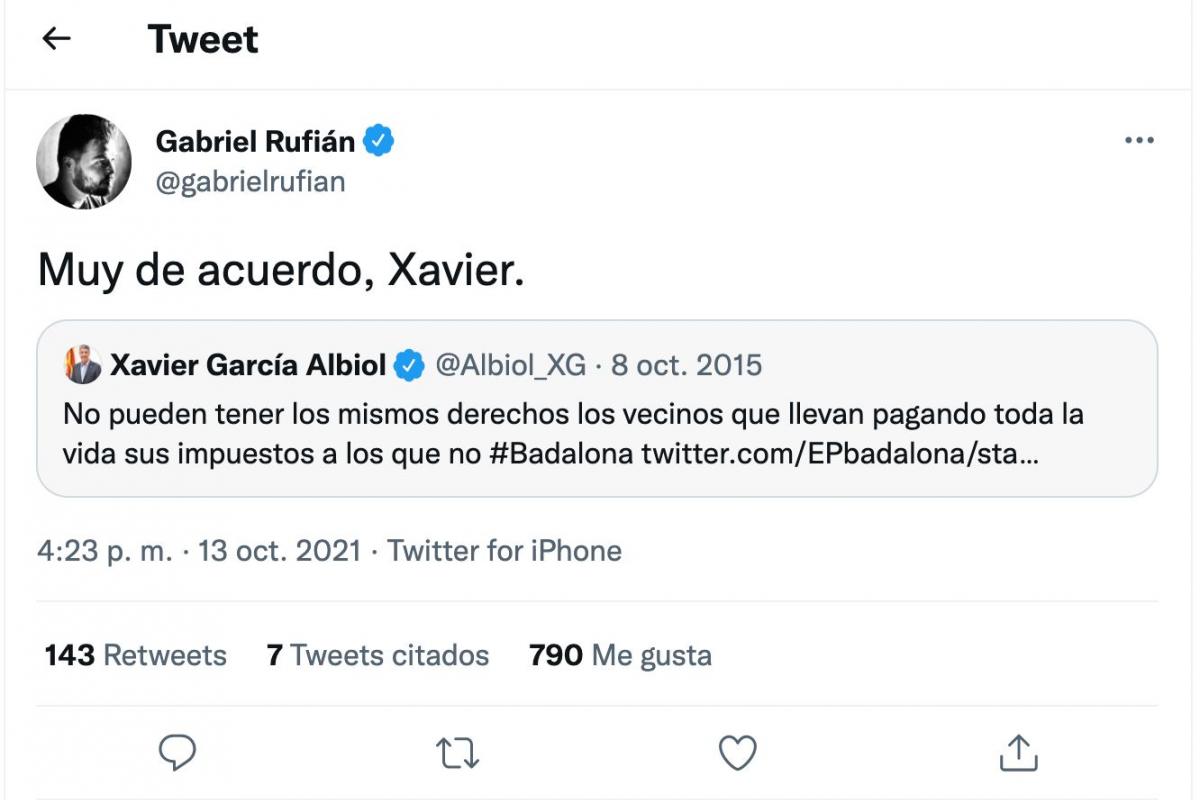The width and height of the screenshot is (1200, 800).
Task: View the 143 Retweets list
Action: (136, 656)
